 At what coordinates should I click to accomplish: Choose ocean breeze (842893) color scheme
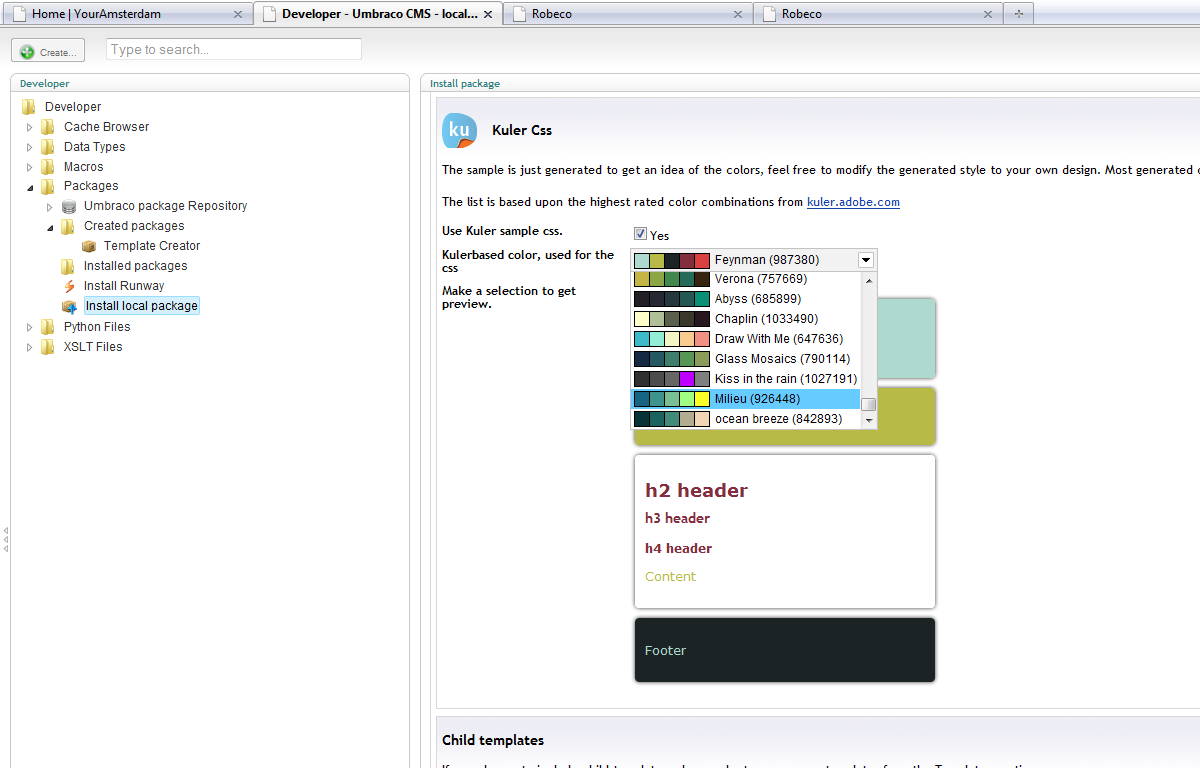point(746,419)
